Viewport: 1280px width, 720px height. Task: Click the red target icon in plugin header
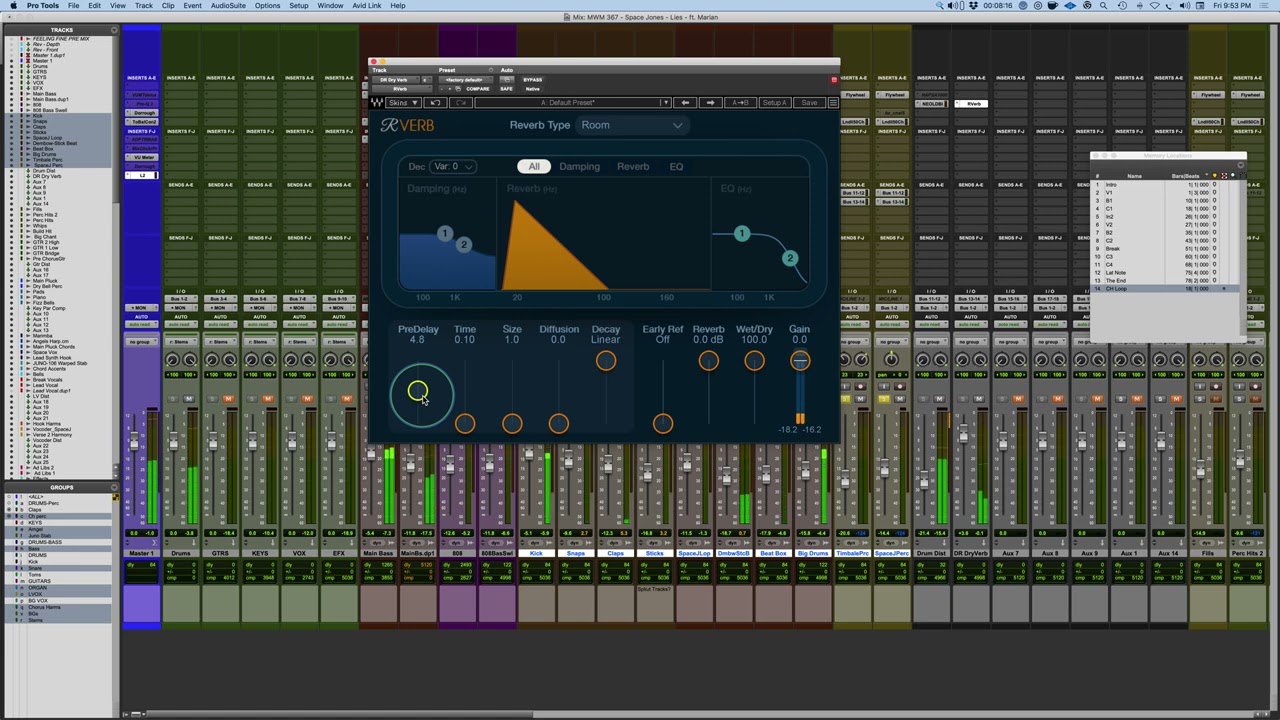click(x=834, y=80)
